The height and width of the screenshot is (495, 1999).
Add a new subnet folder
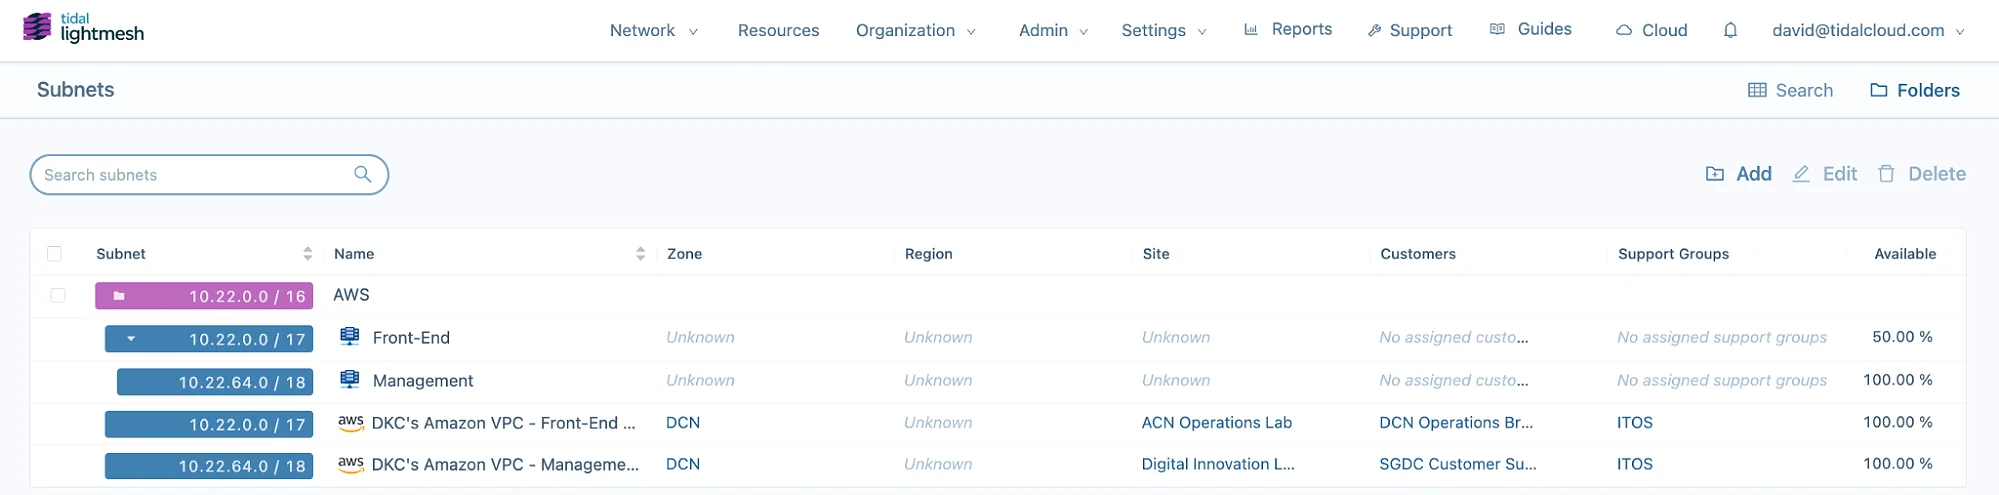(x=1738, y=174)
